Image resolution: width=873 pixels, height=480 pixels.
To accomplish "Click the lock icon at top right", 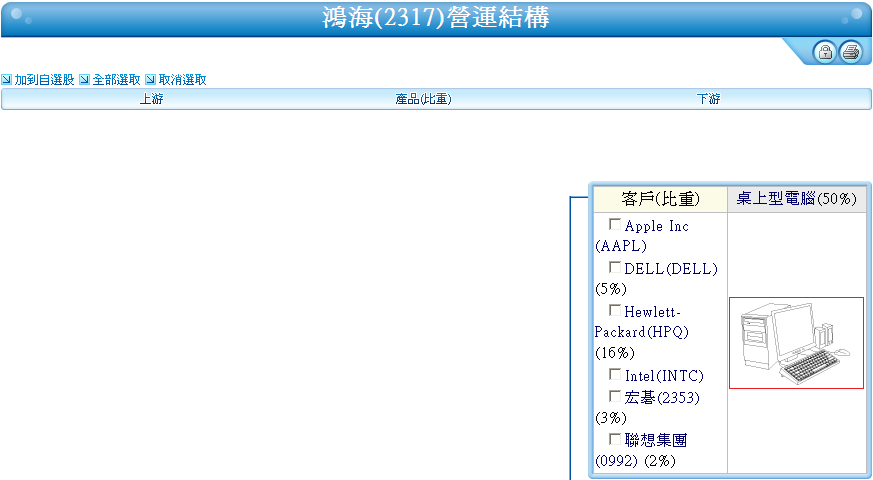I will tap(824, 52).
